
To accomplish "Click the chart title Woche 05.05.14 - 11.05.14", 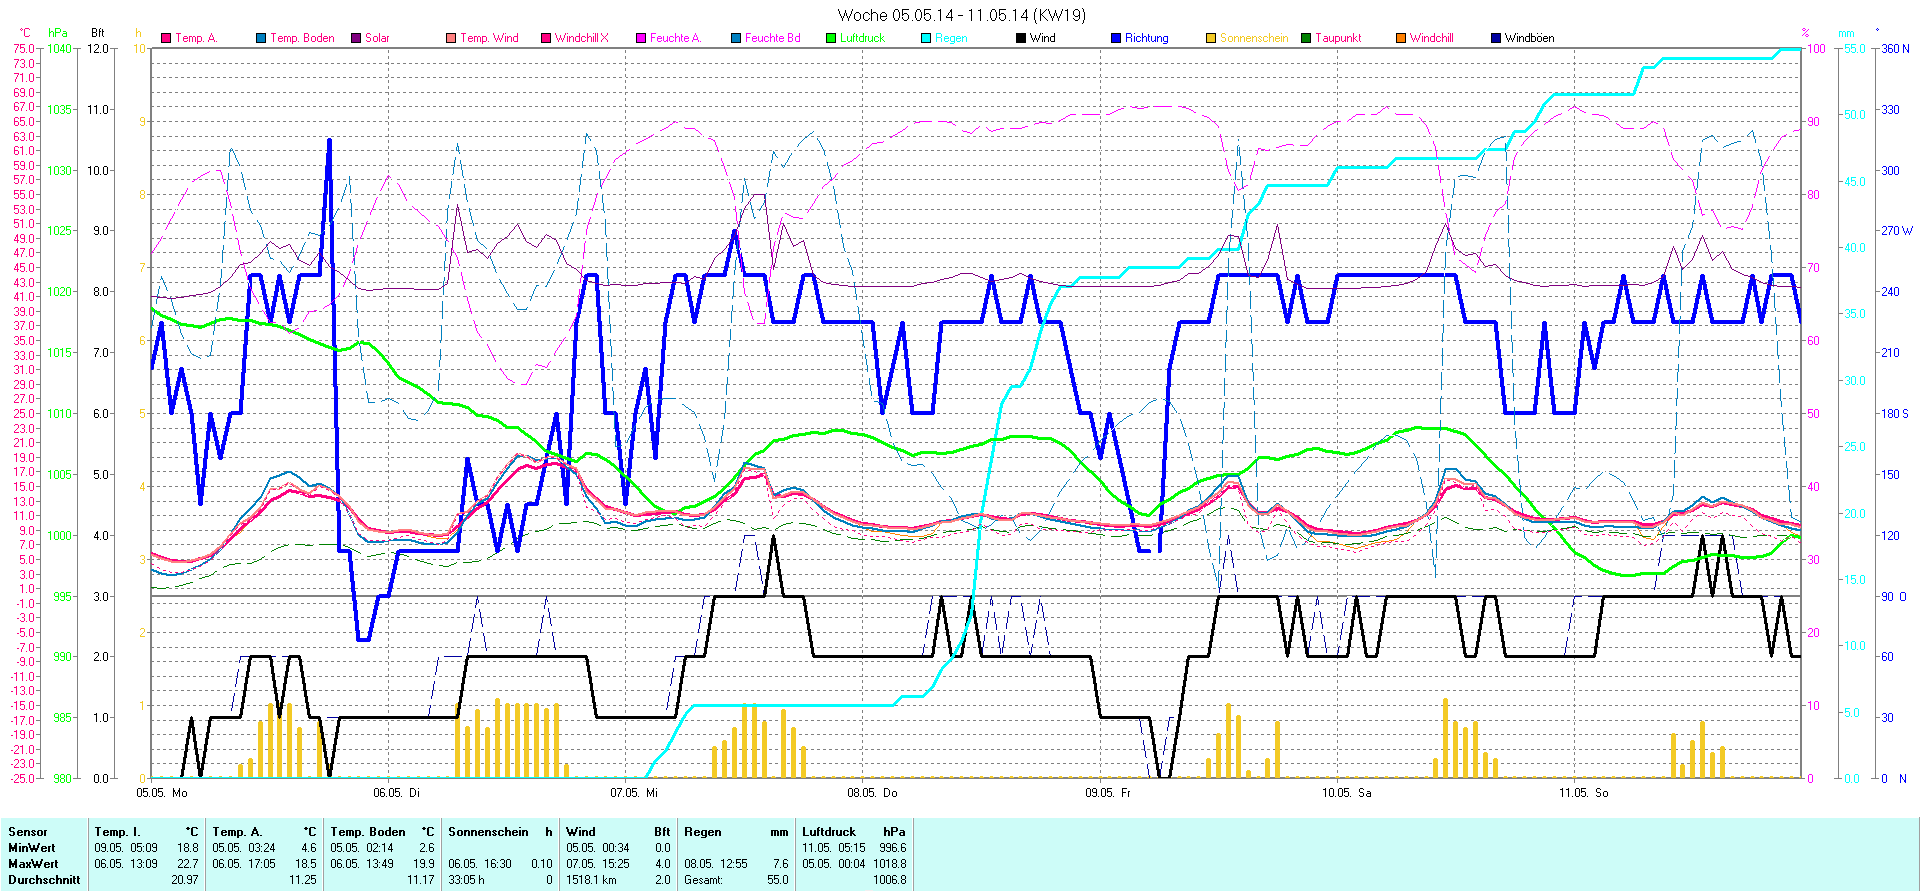I will tap(961, 15).
